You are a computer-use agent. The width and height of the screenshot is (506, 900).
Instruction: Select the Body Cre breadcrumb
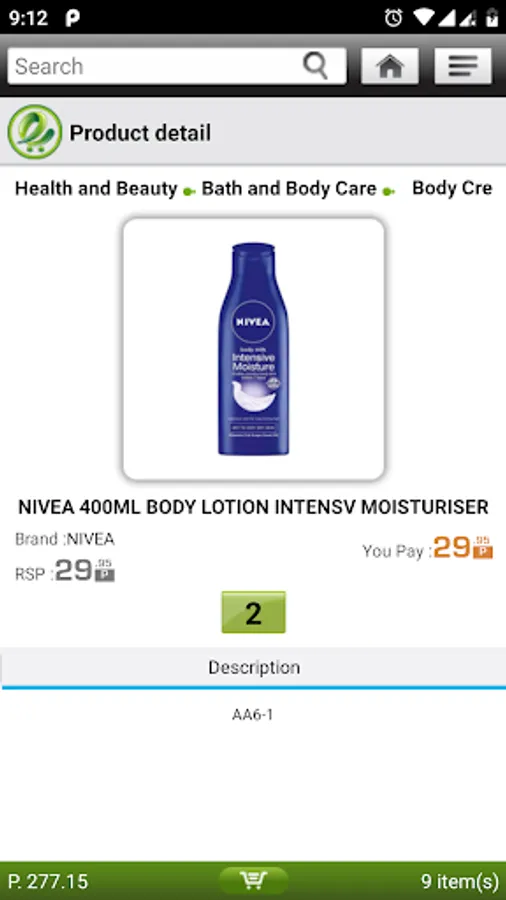click(452, 188)
